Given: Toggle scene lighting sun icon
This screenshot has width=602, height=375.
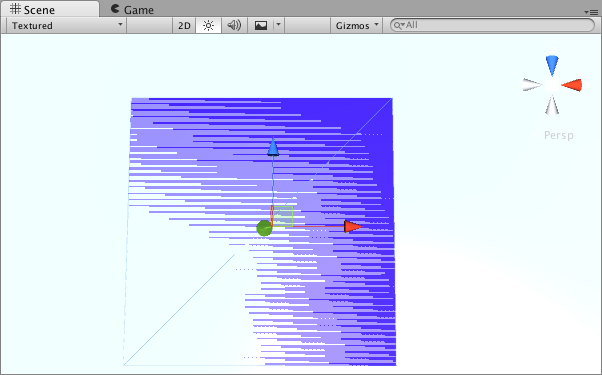Looking at the screenshot, I should click(208, 25).
